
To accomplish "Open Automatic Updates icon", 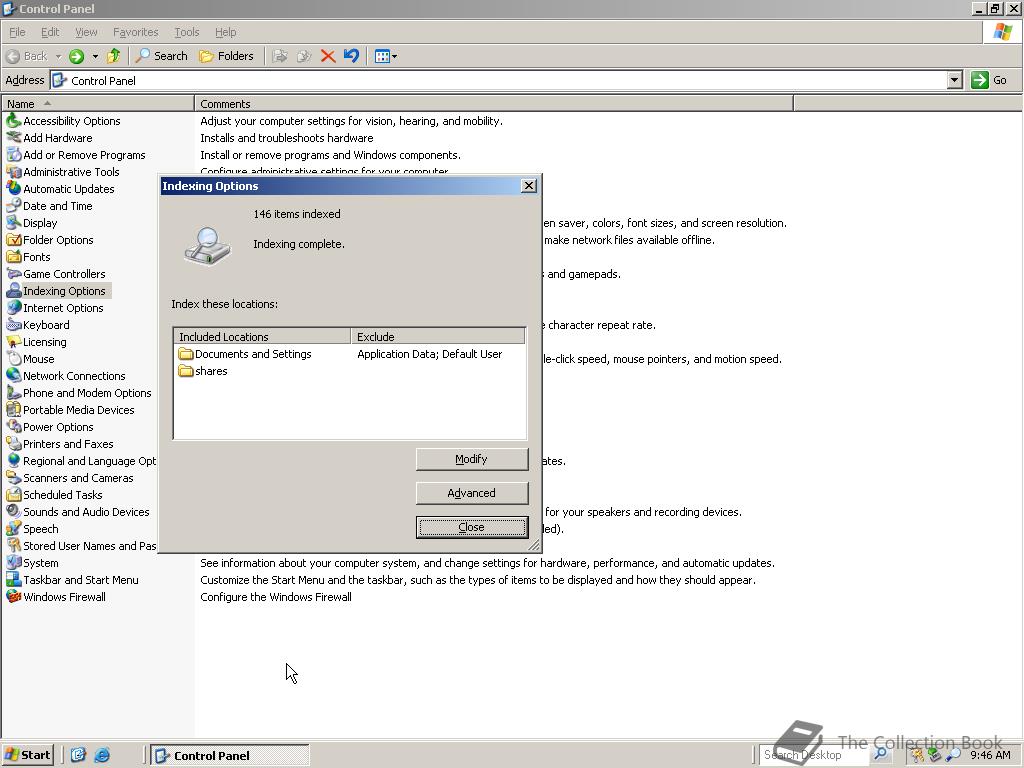I will click(x=14, y=189).
